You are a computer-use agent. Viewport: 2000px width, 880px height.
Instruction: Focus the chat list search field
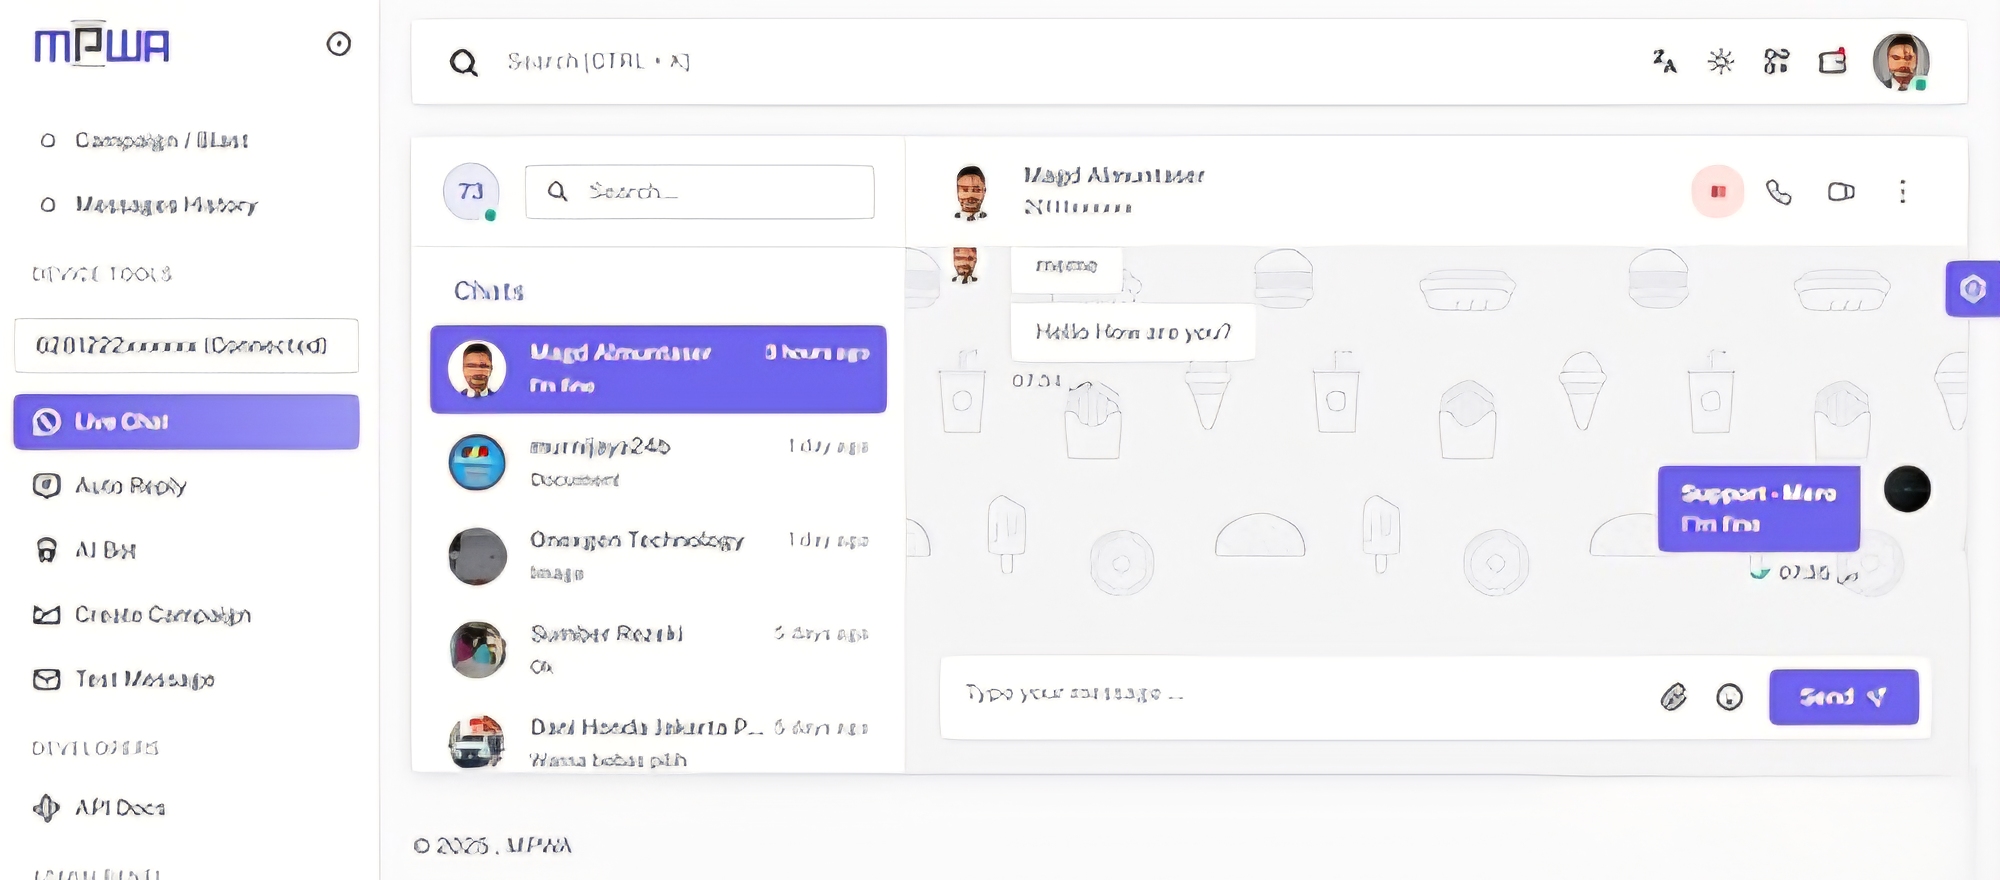point(700,192)
